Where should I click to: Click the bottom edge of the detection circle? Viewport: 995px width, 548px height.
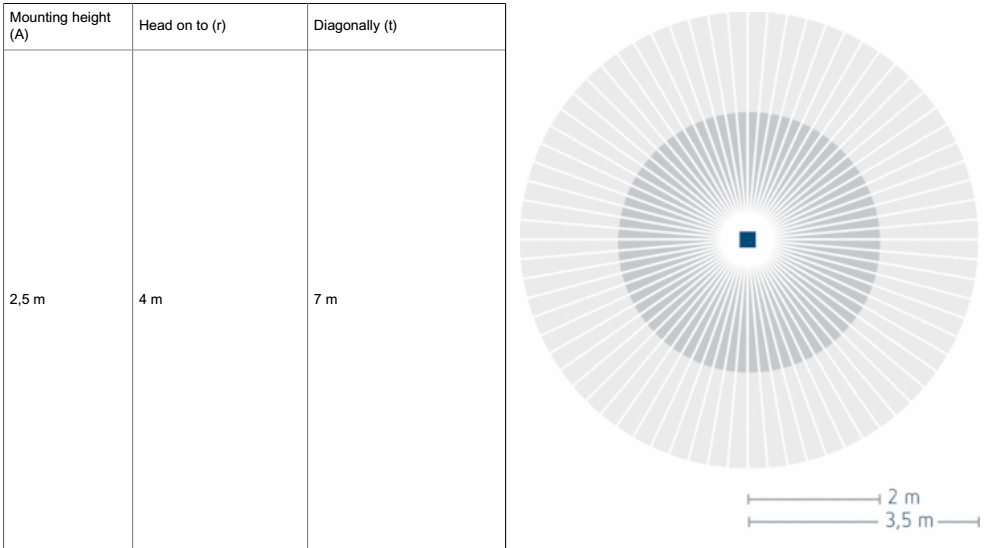pos(749,466)
